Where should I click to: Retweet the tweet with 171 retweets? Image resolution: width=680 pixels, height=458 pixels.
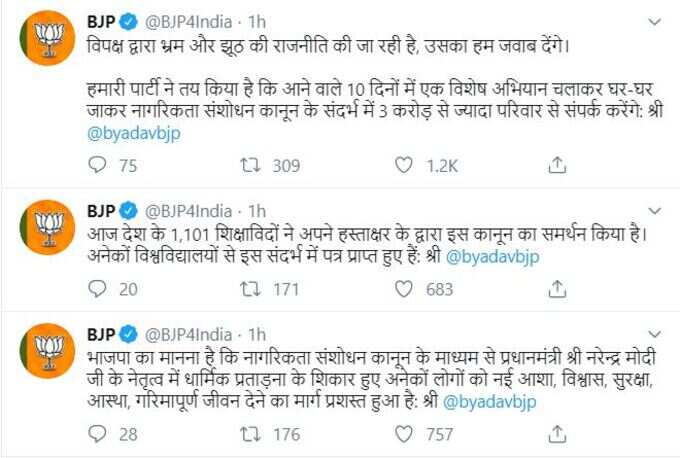251,289
